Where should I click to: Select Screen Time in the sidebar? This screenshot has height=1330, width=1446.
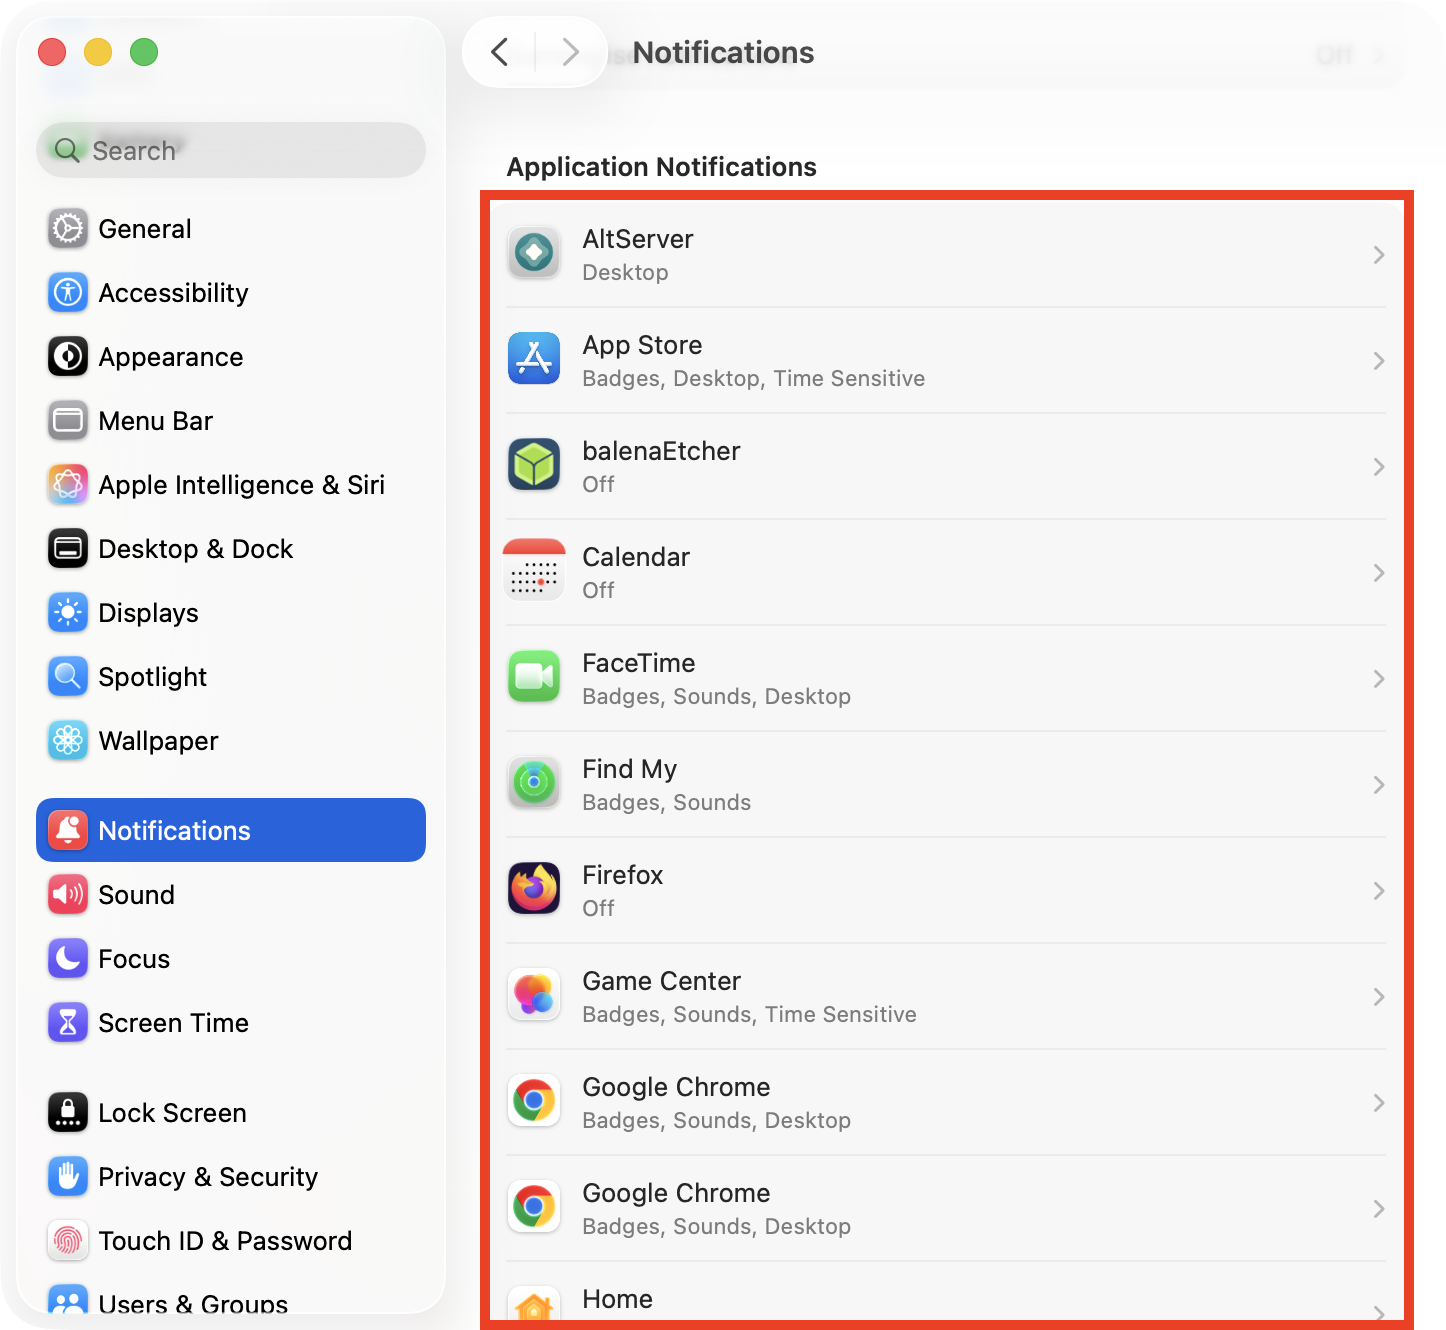click(x=173, y=1022)
